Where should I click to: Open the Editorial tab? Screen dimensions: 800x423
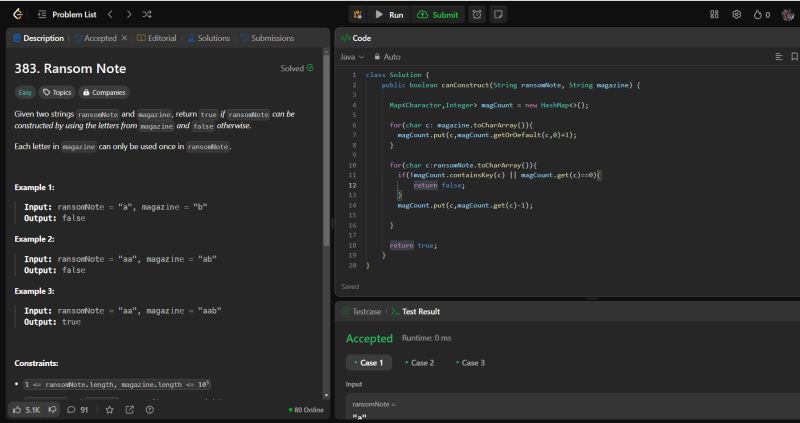tap(157, 38)
